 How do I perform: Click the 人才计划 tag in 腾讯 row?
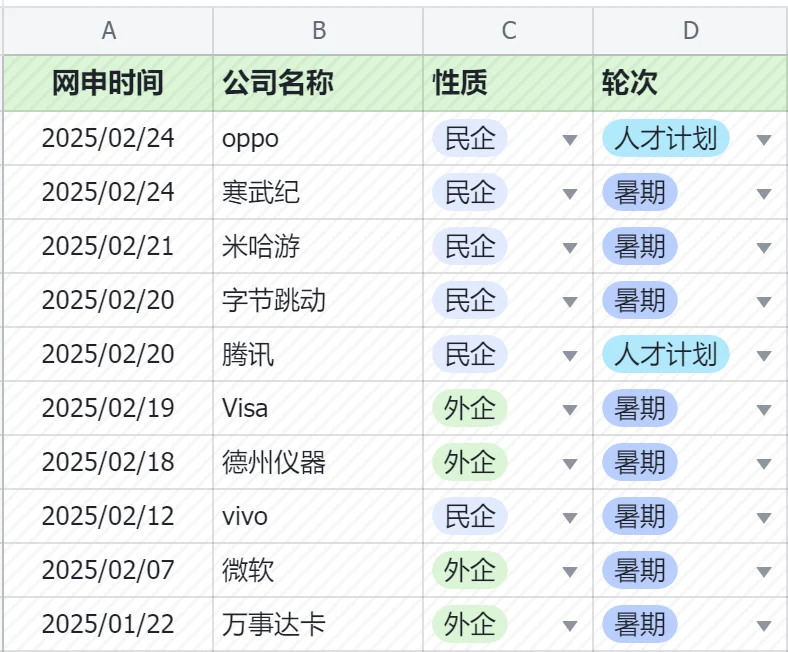pyautogui.click(x=665, y=354)
